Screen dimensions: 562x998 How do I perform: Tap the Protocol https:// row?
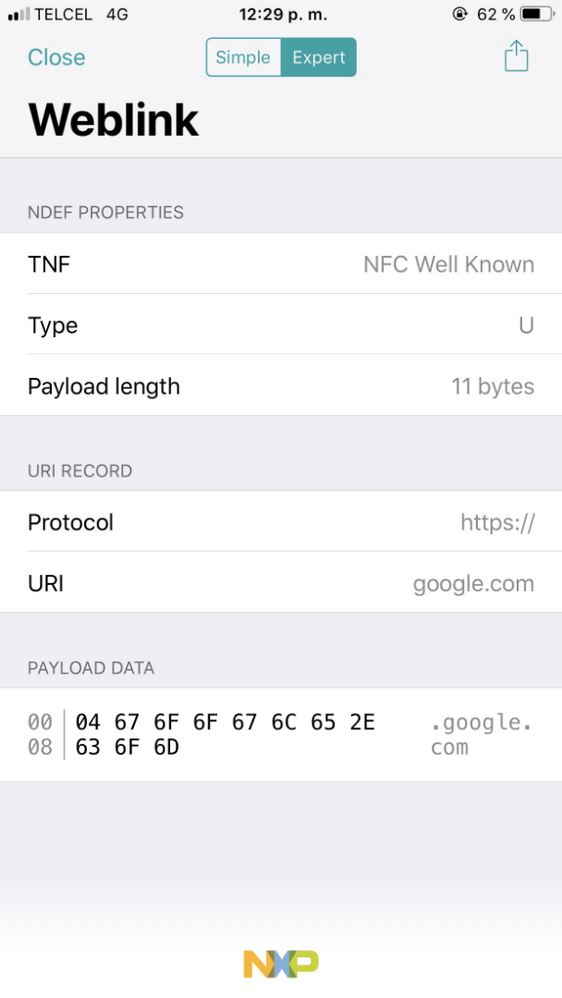281,522
